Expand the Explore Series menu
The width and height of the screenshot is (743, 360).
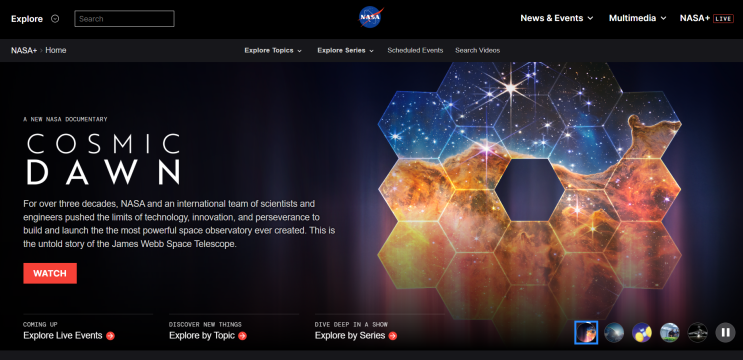[345, 50]
